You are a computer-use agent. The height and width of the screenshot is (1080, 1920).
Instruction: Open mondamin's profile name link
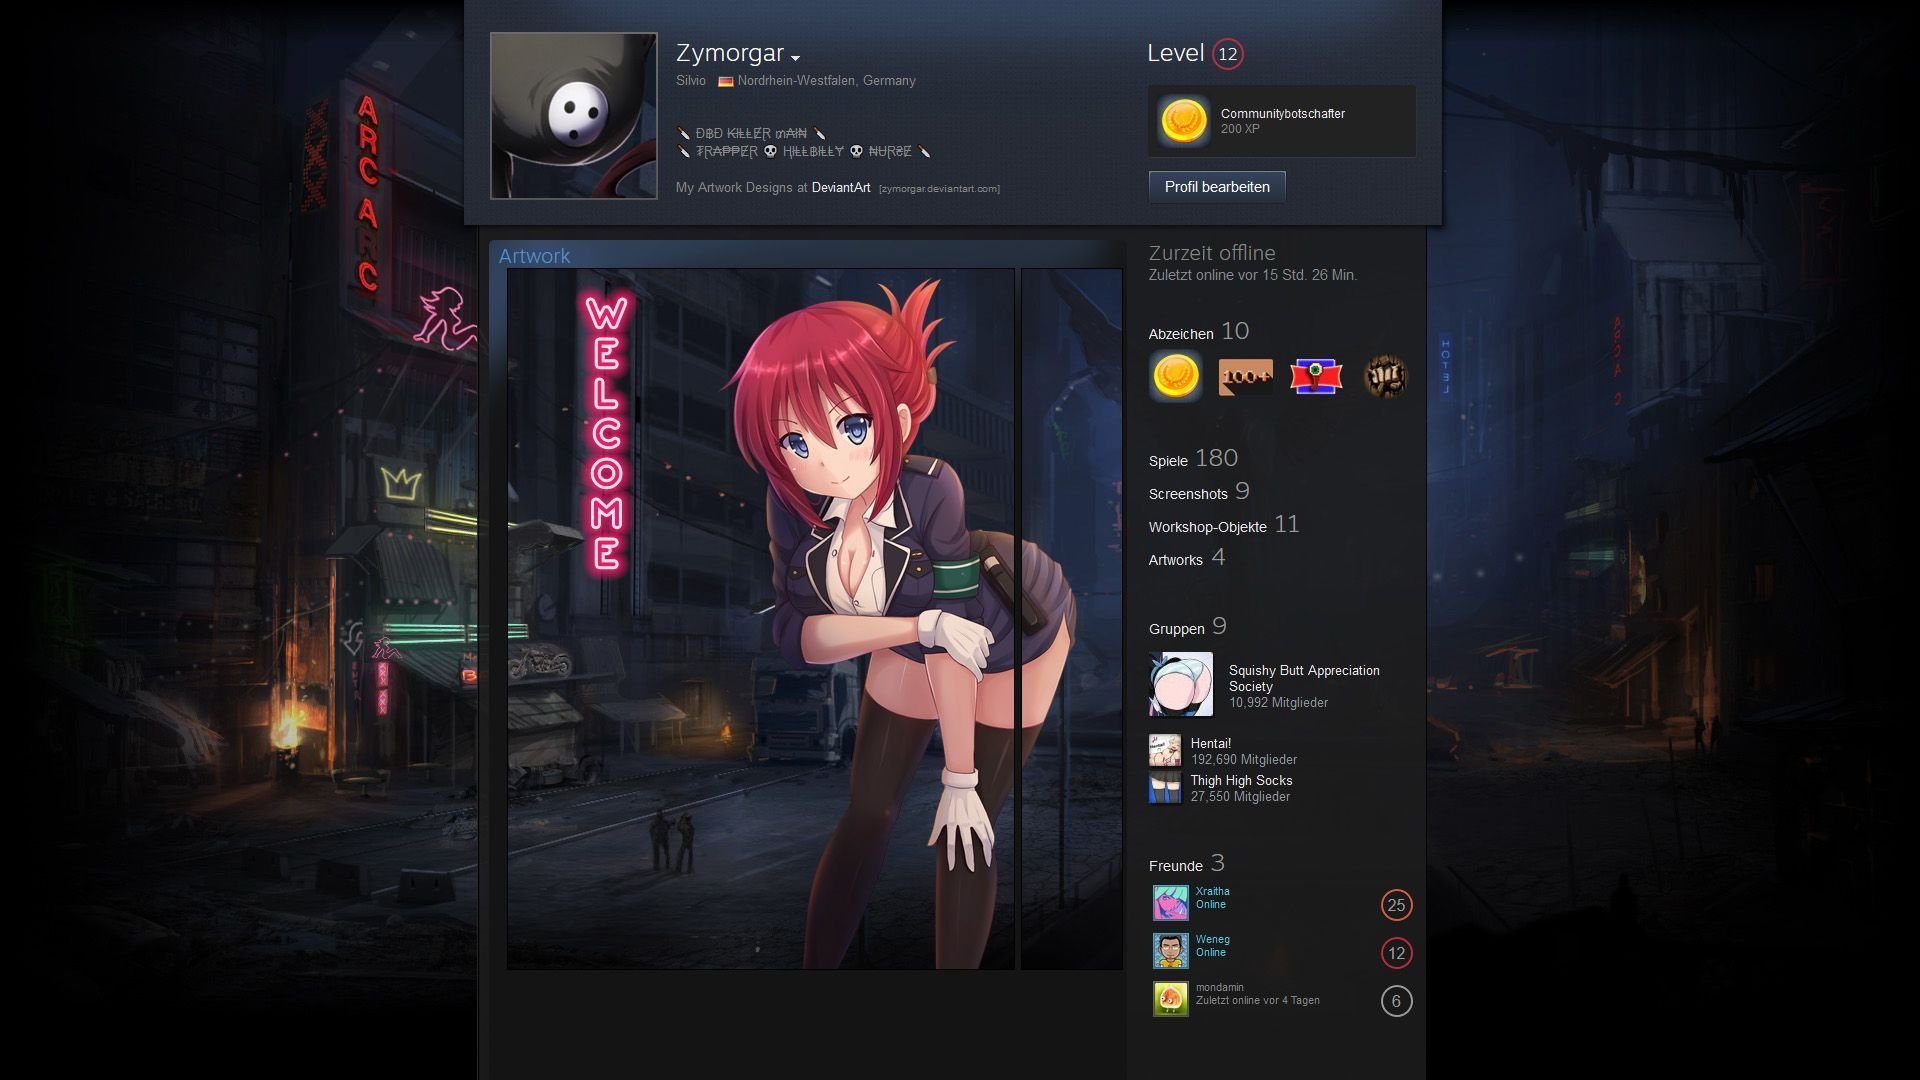coord(1219,988)
